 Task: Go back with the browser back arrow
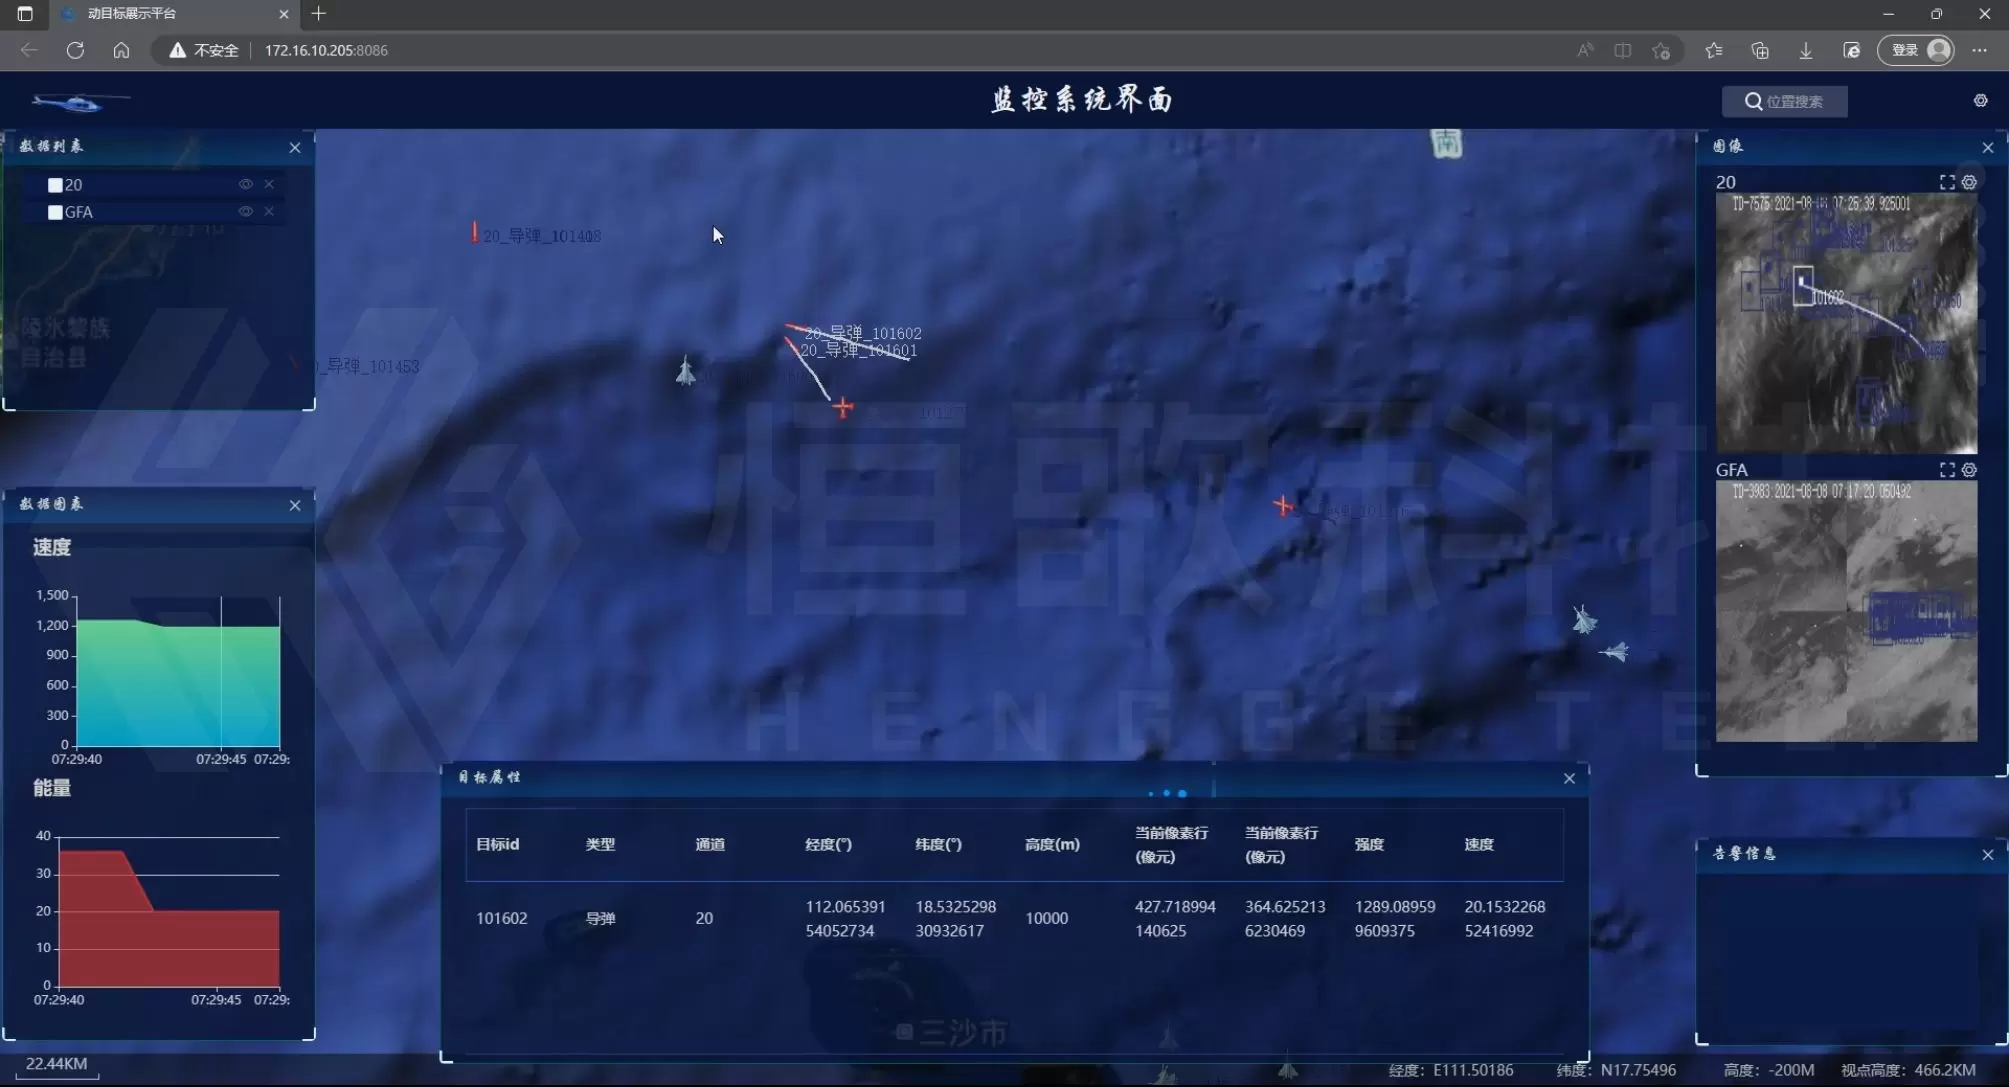pyautogui.click(x=29, y=50)
